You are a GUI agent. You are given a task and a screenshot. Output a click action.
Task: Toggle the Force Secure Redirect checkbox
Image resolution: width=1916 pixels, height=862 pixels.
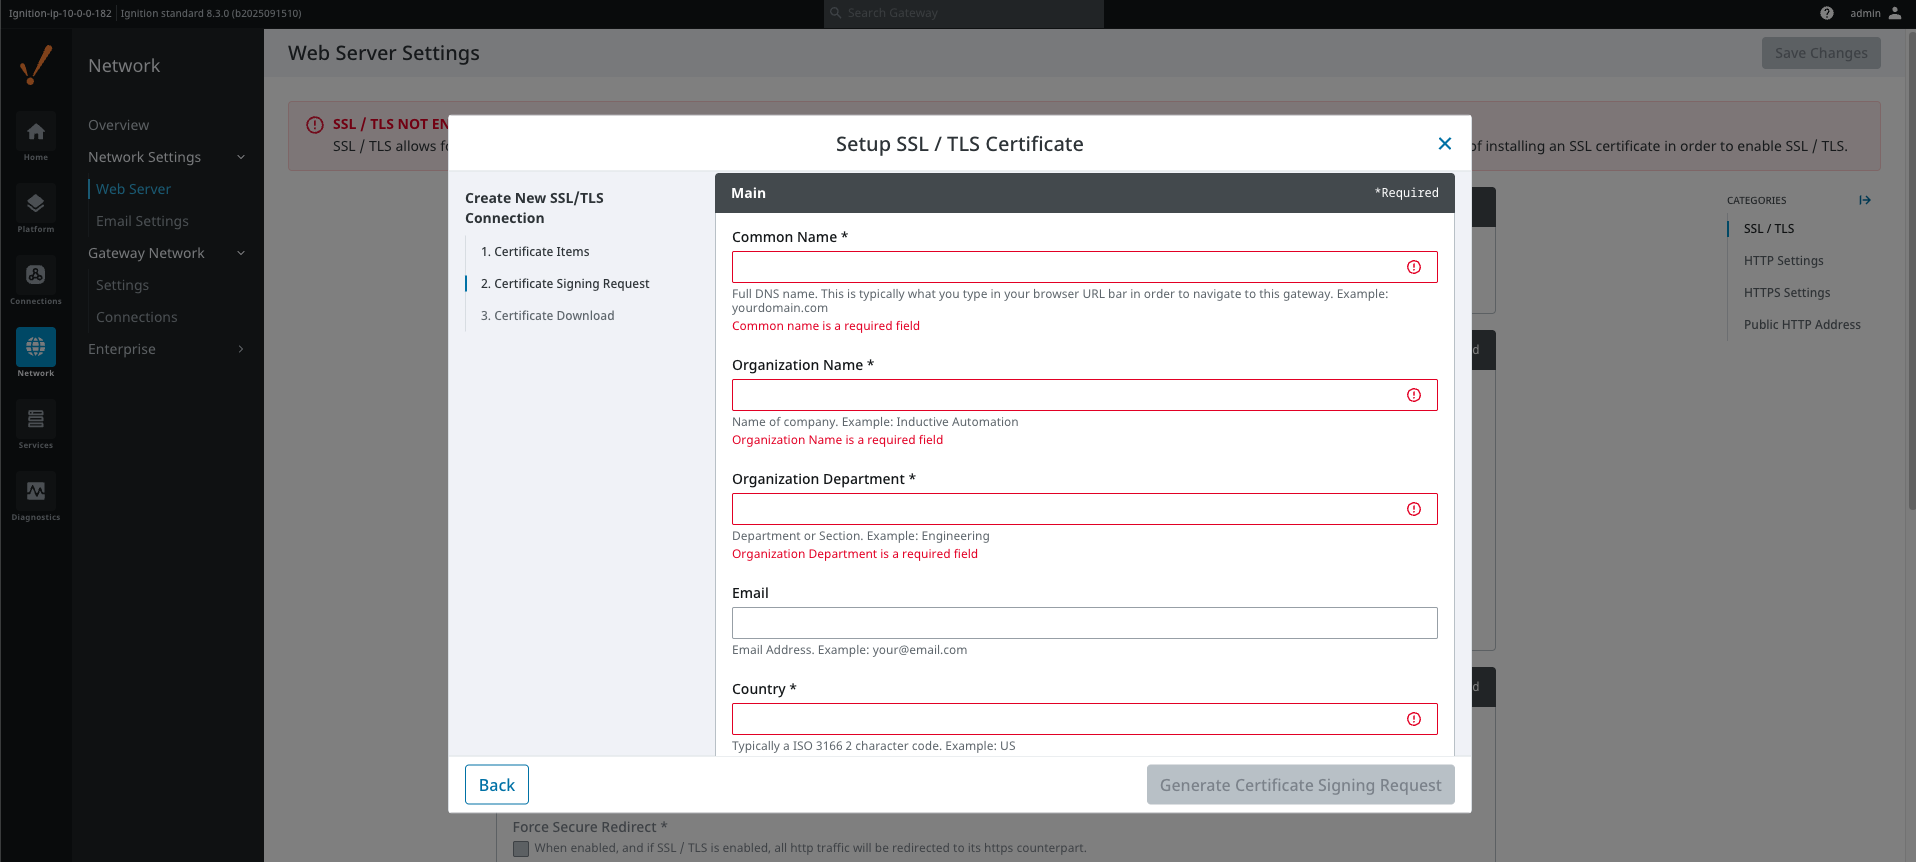point(521,848)
